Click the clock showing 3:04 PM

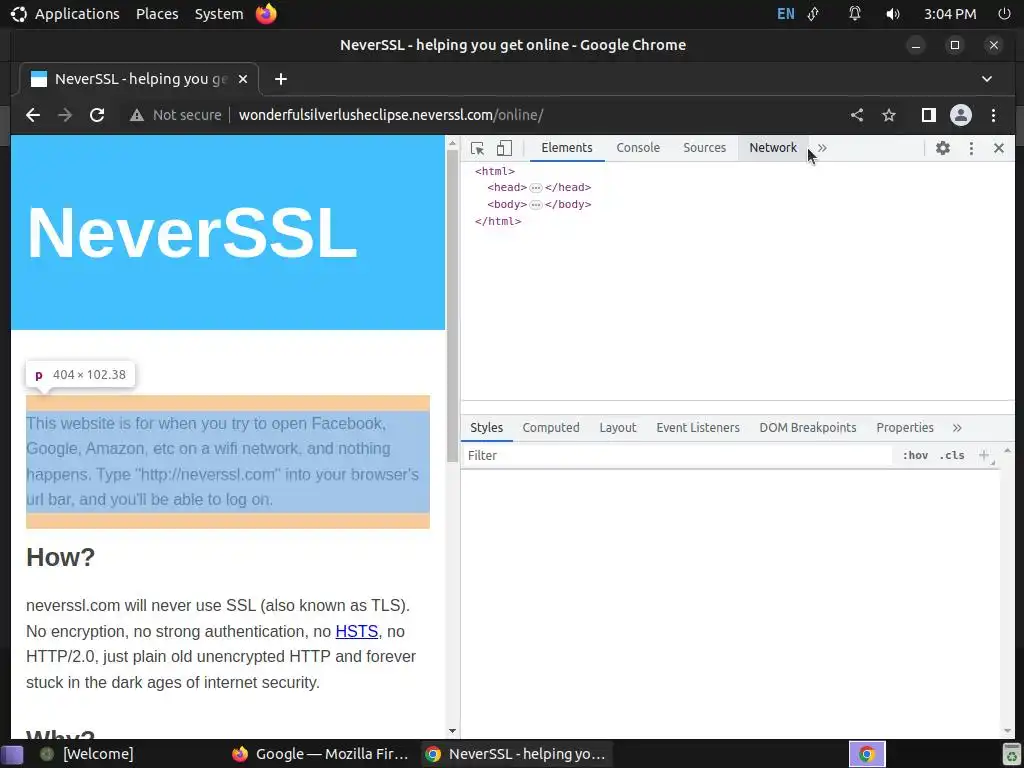tap(950, 14)
